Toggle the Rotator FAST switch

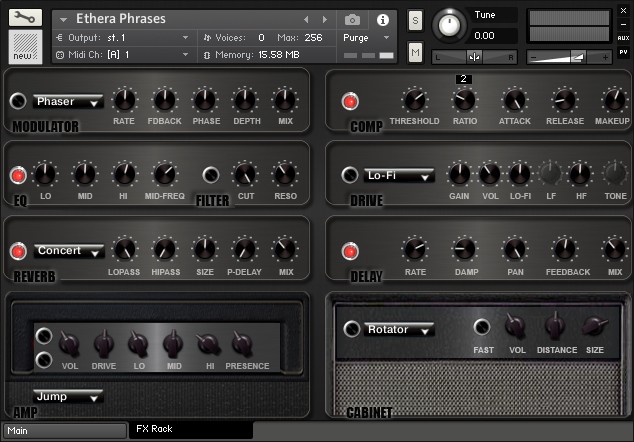[482, 327]
